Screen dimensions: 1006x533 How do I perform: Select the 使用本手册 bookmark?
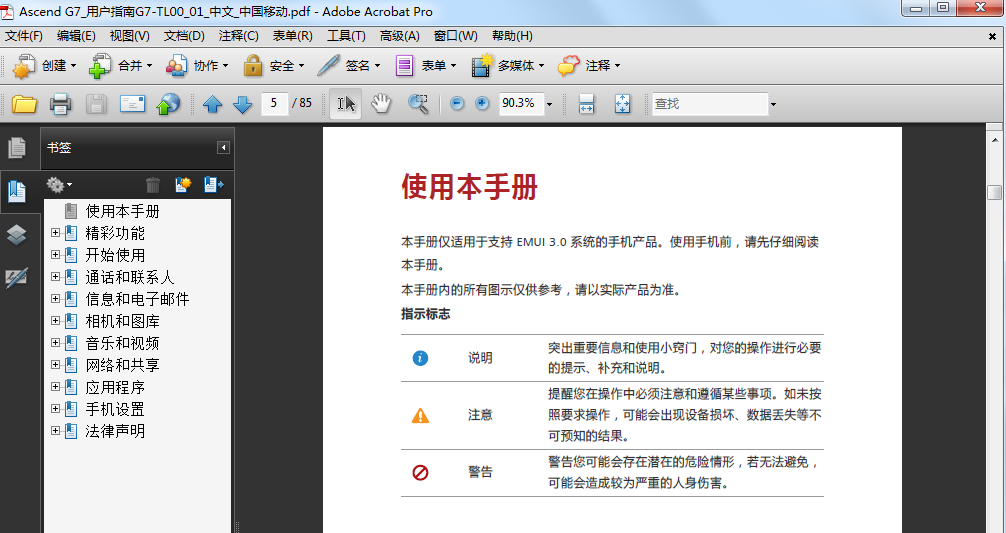click(x=123, y=211)
